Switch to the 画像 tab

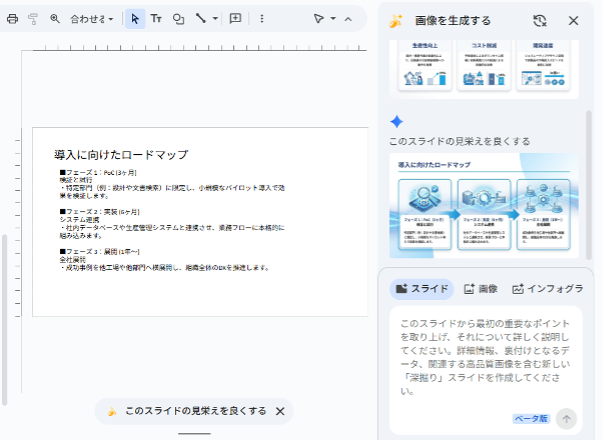tap(480, 289)
